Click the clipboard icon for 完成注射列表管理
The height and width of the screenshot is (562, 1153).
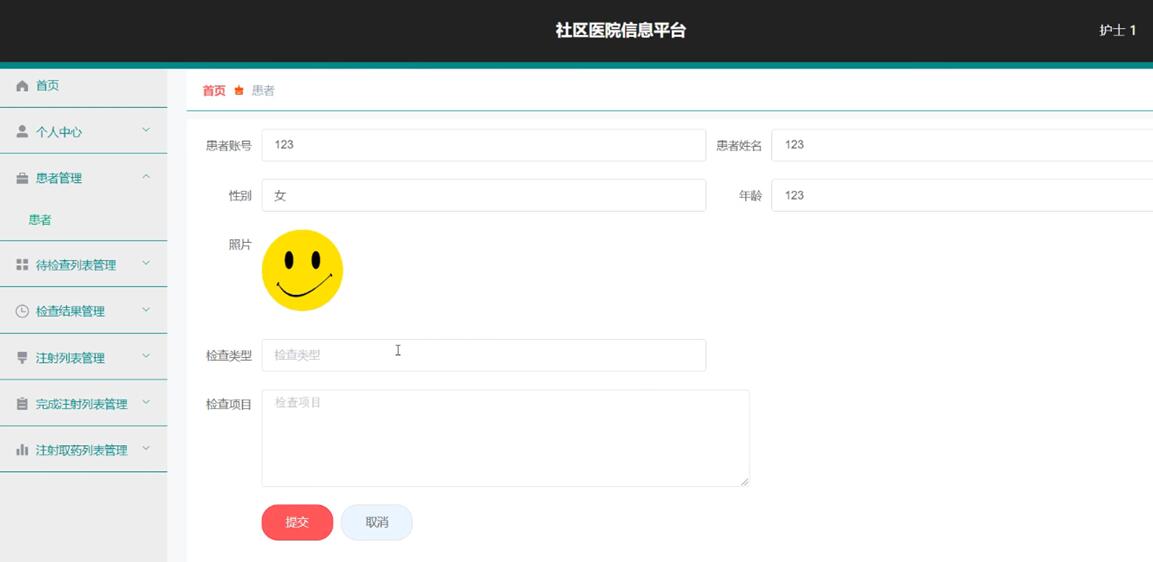pos(22,404)
